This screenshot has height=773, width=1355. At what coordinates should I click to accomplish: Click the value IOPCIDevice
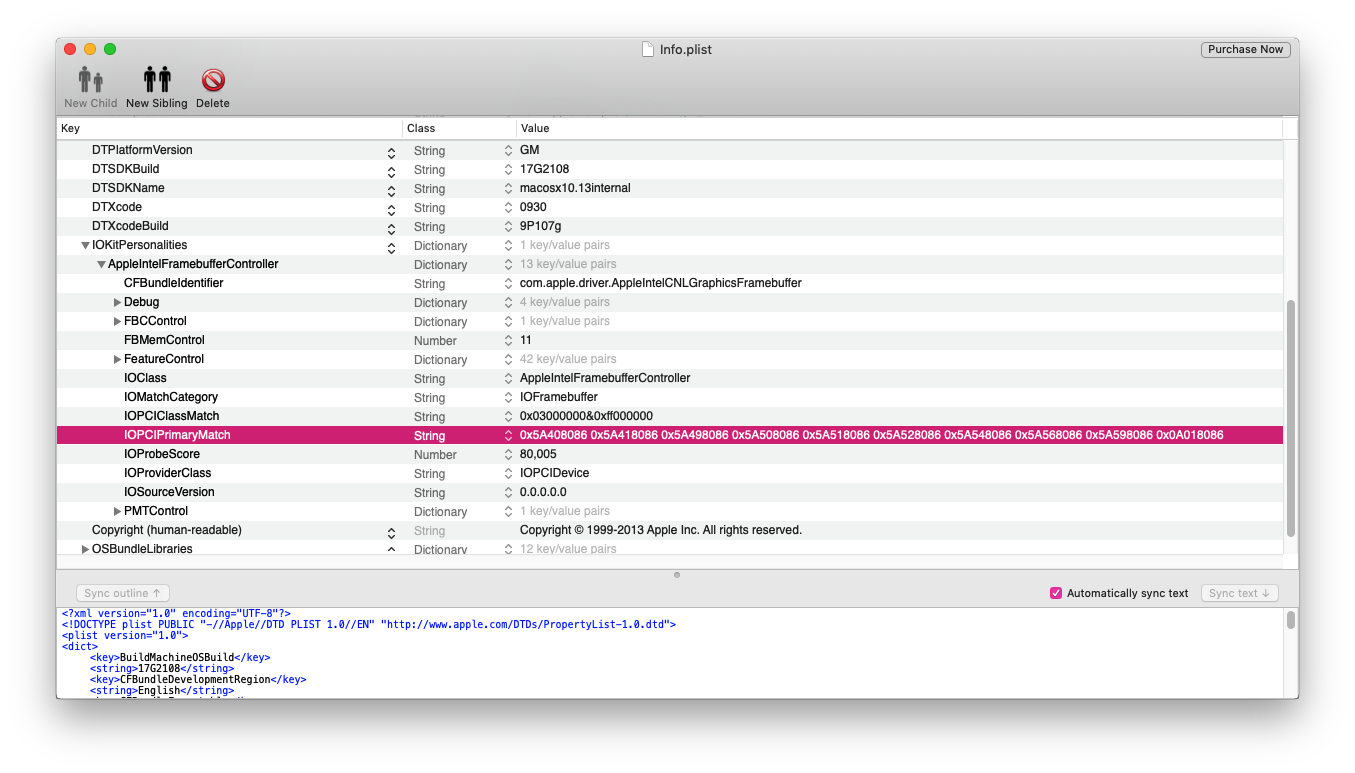554,473
